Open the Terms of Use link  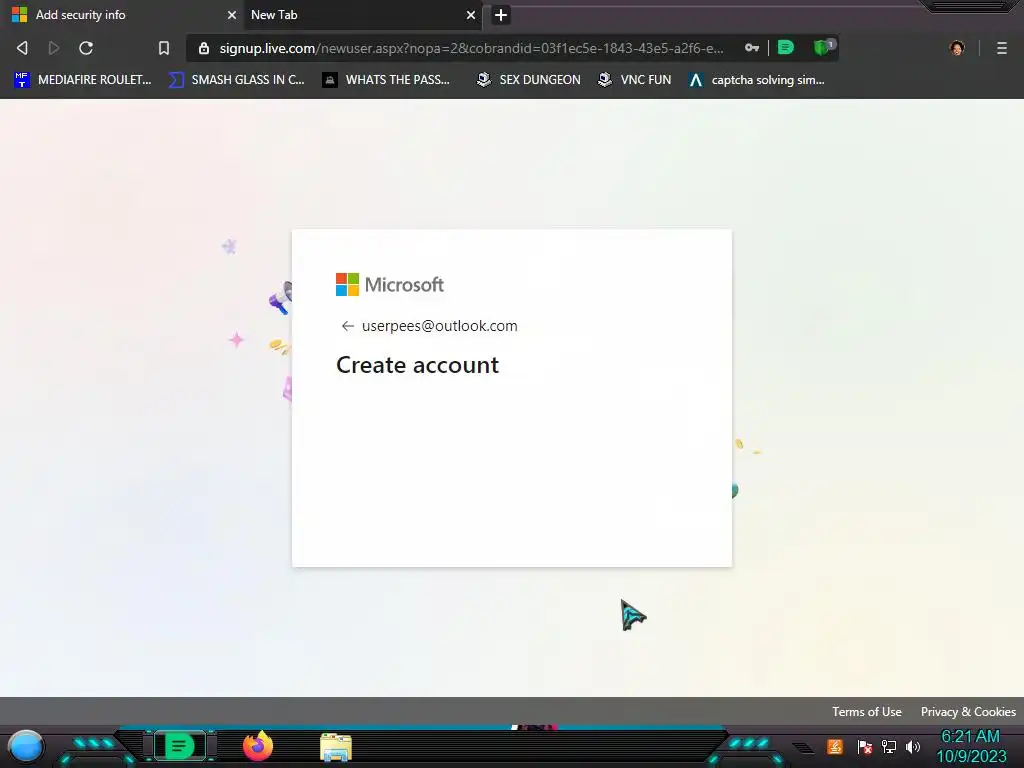click(867, 712)
